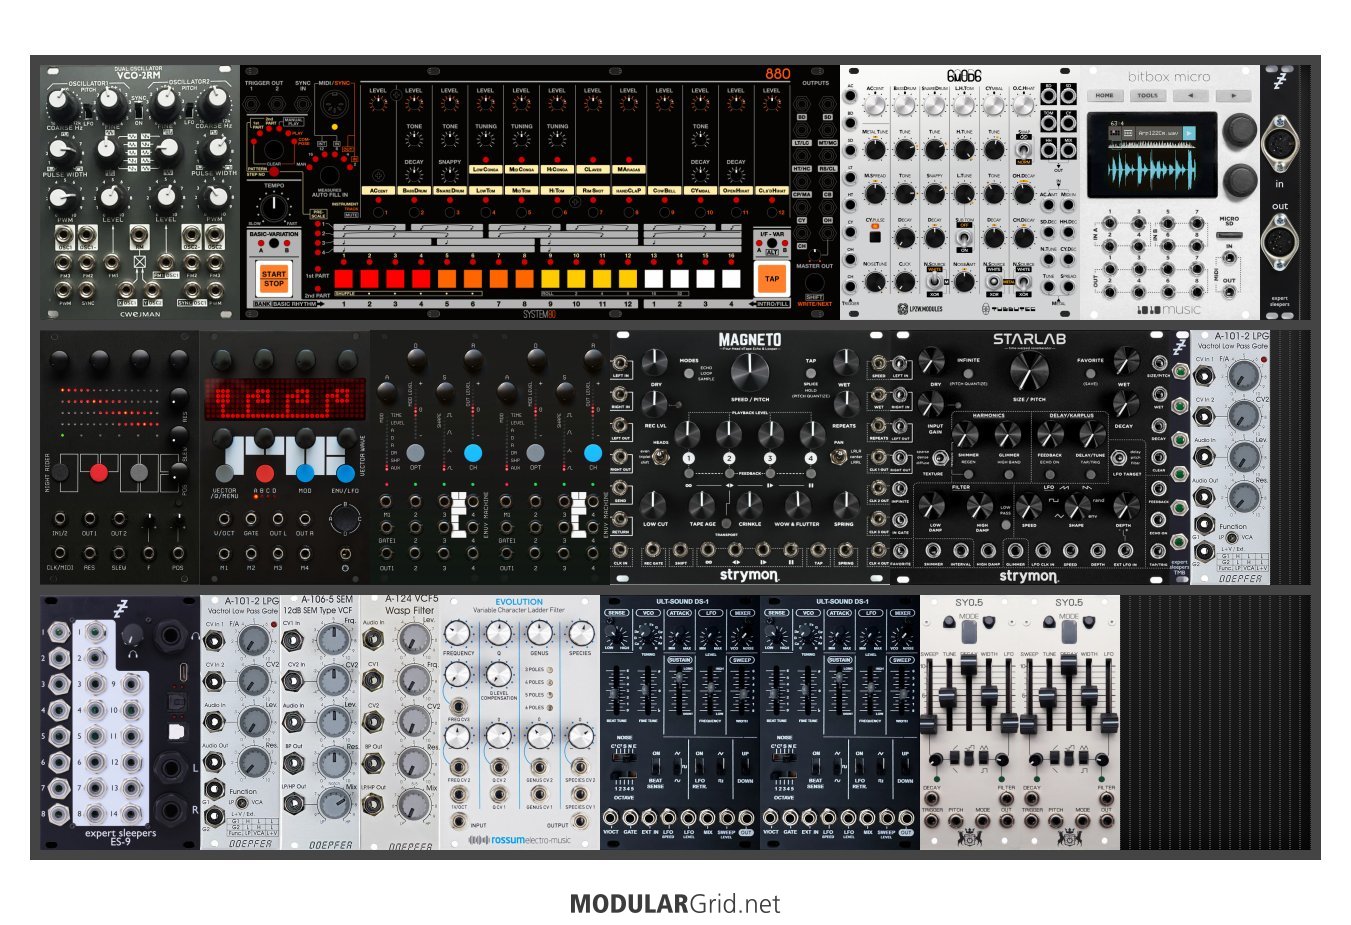Flip the SNAP GD/NORM toggle switch on 6m0d6

click(x=1023, y=148)
